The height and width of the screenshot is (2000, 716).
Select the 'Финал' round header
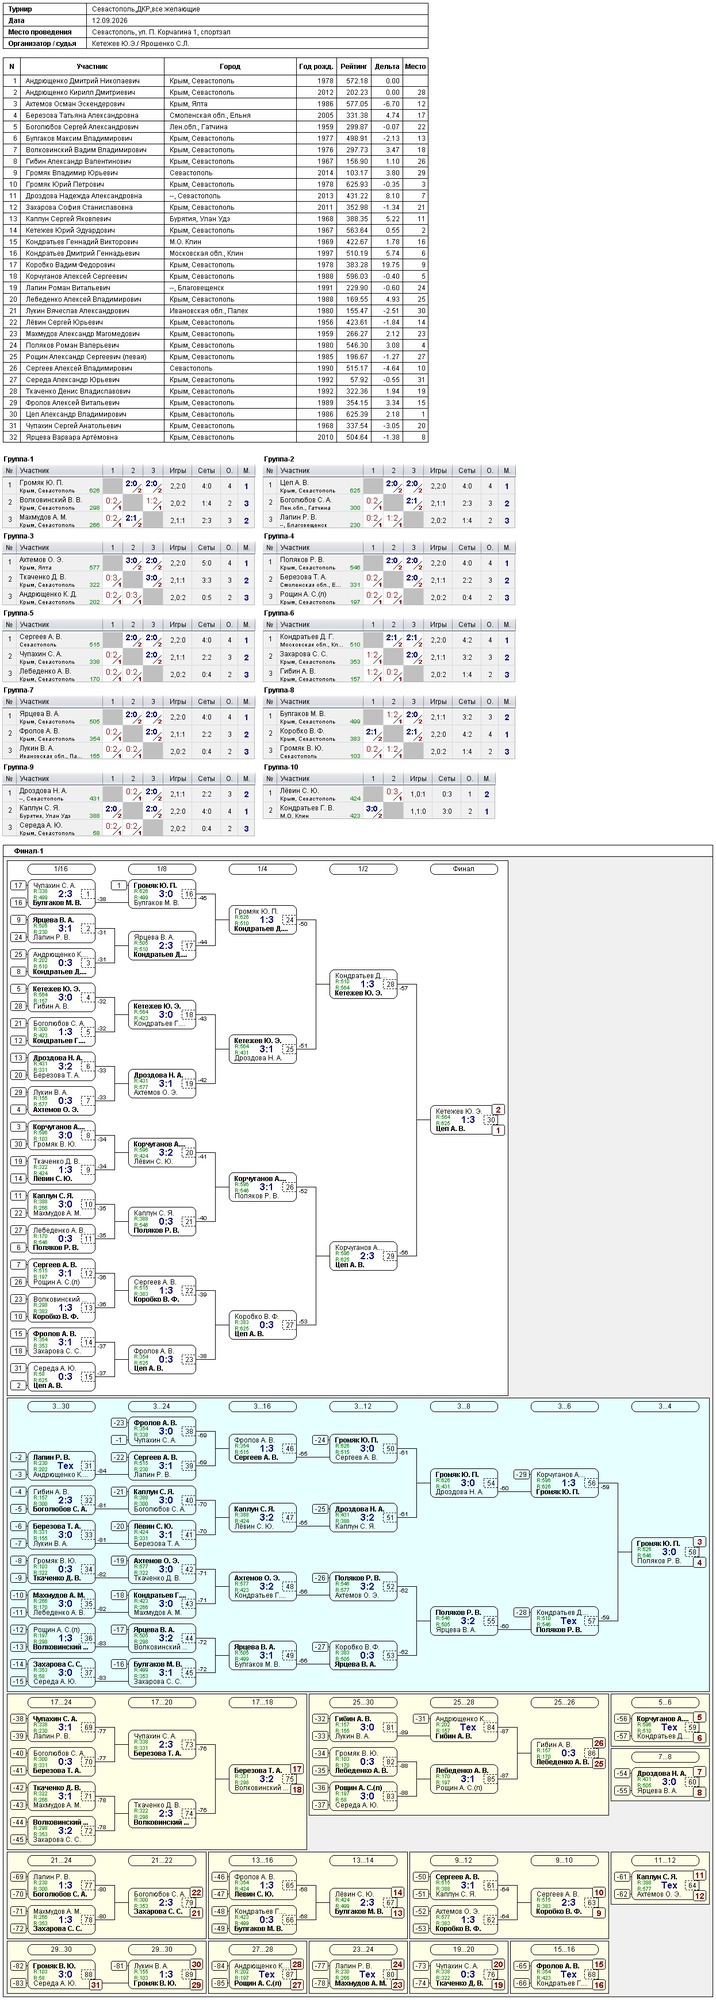click(x=463, y=869)
